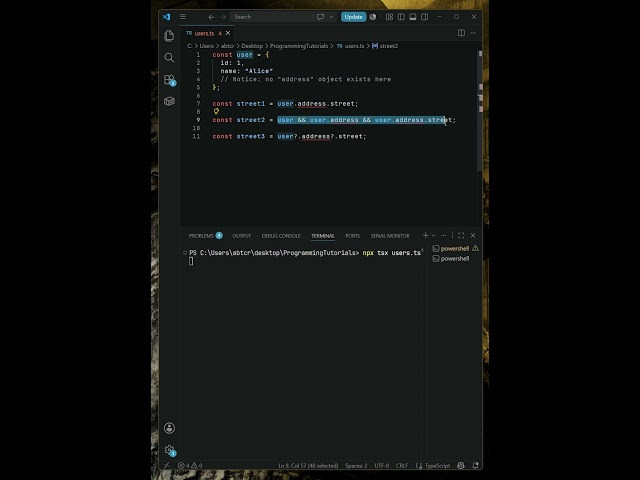Open the Manage gear icon
640x480 pixels.
click(169, 450)
